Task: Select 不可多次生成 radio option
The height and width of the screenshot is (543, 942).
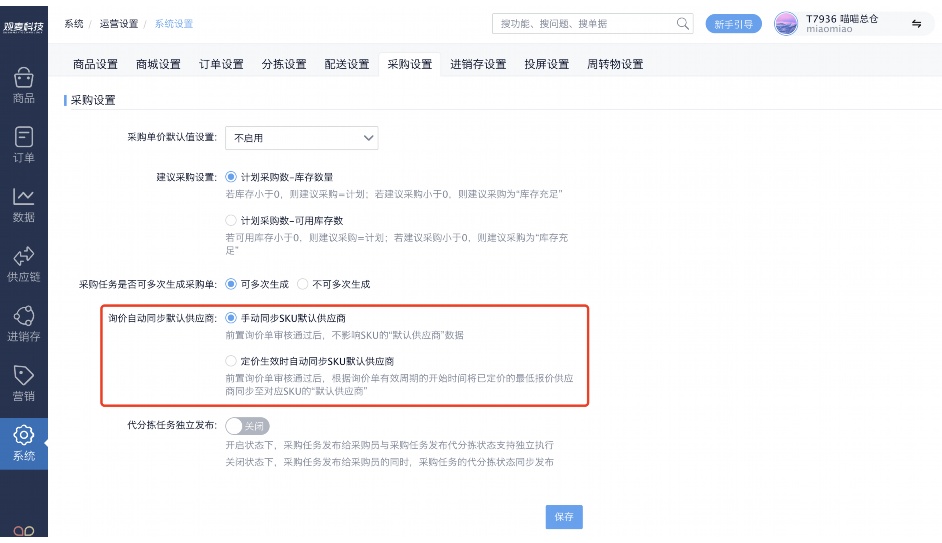Action: point(302,284)
